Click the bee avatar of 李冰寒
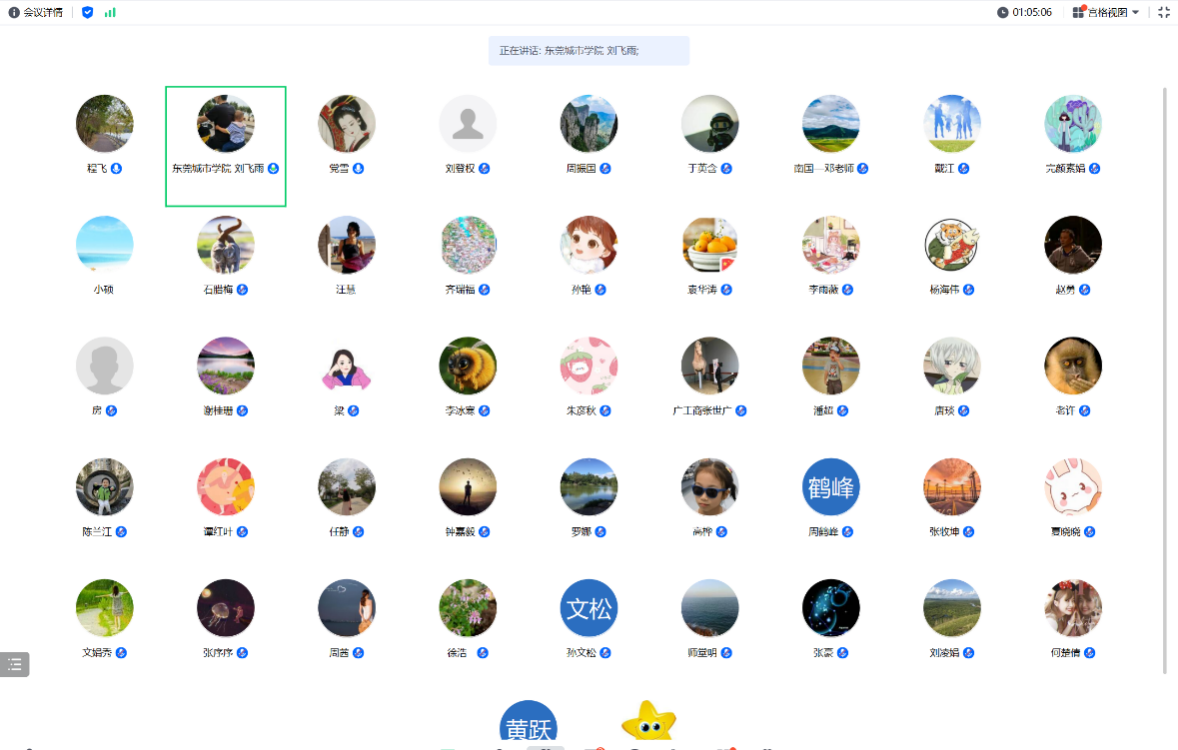1178x750 pixels. click(468, 366)
